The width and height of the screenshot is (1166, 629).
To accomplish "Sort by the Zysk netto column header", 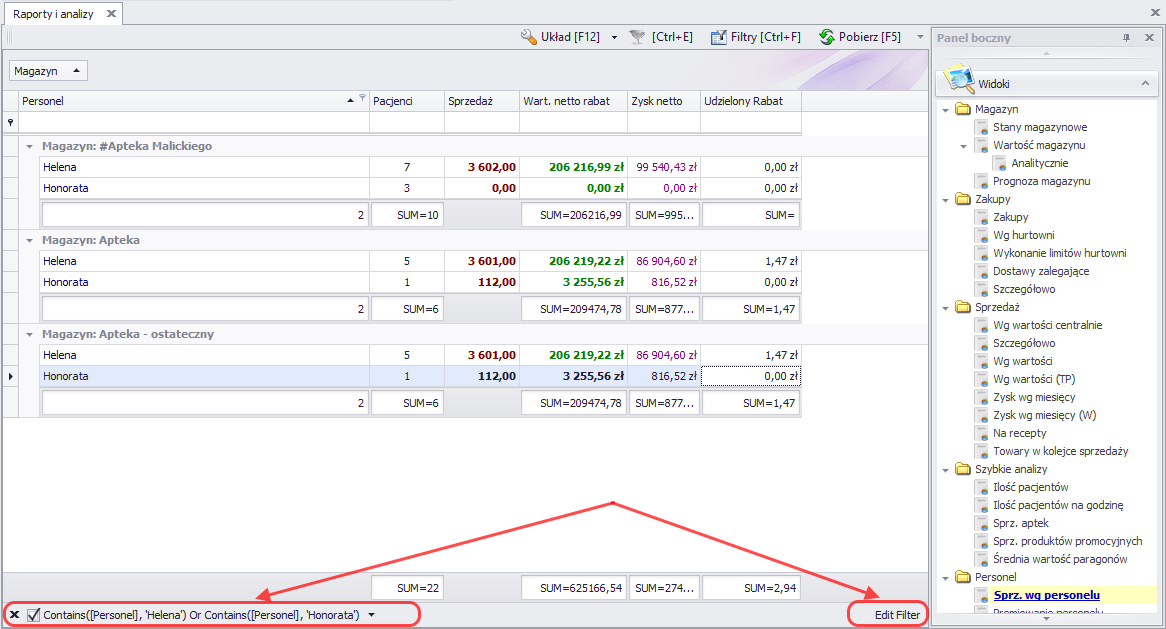I will 663,101.
